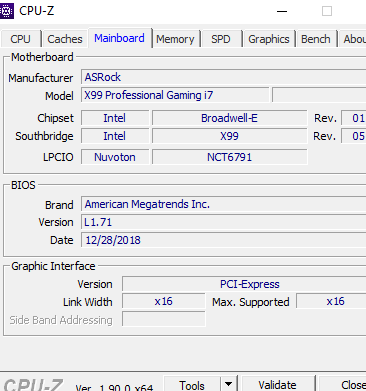Image resolution: width=366 pixels, height=391 pixels.
Task: Click the PCI-Express version value
Action: click(244, 284)
